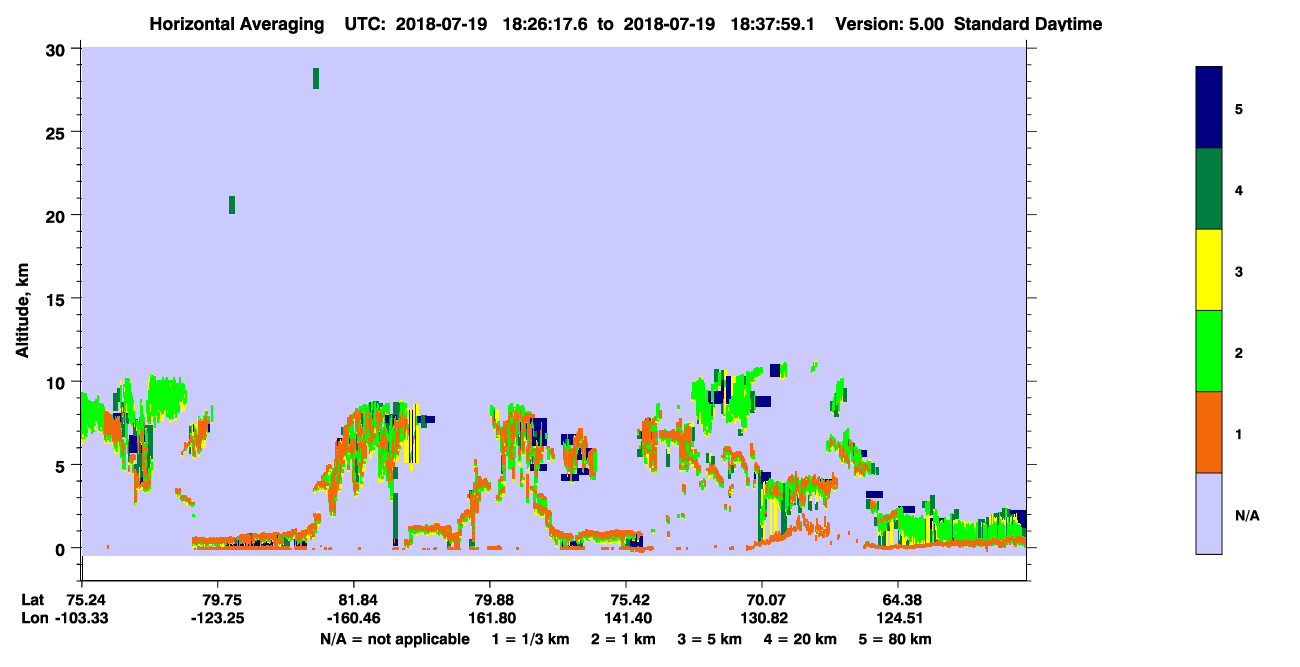This screenshot has height=667, width=1300.
Task: Click the '5 = 80 km' legend text
Action: click(x=896, y=639)
